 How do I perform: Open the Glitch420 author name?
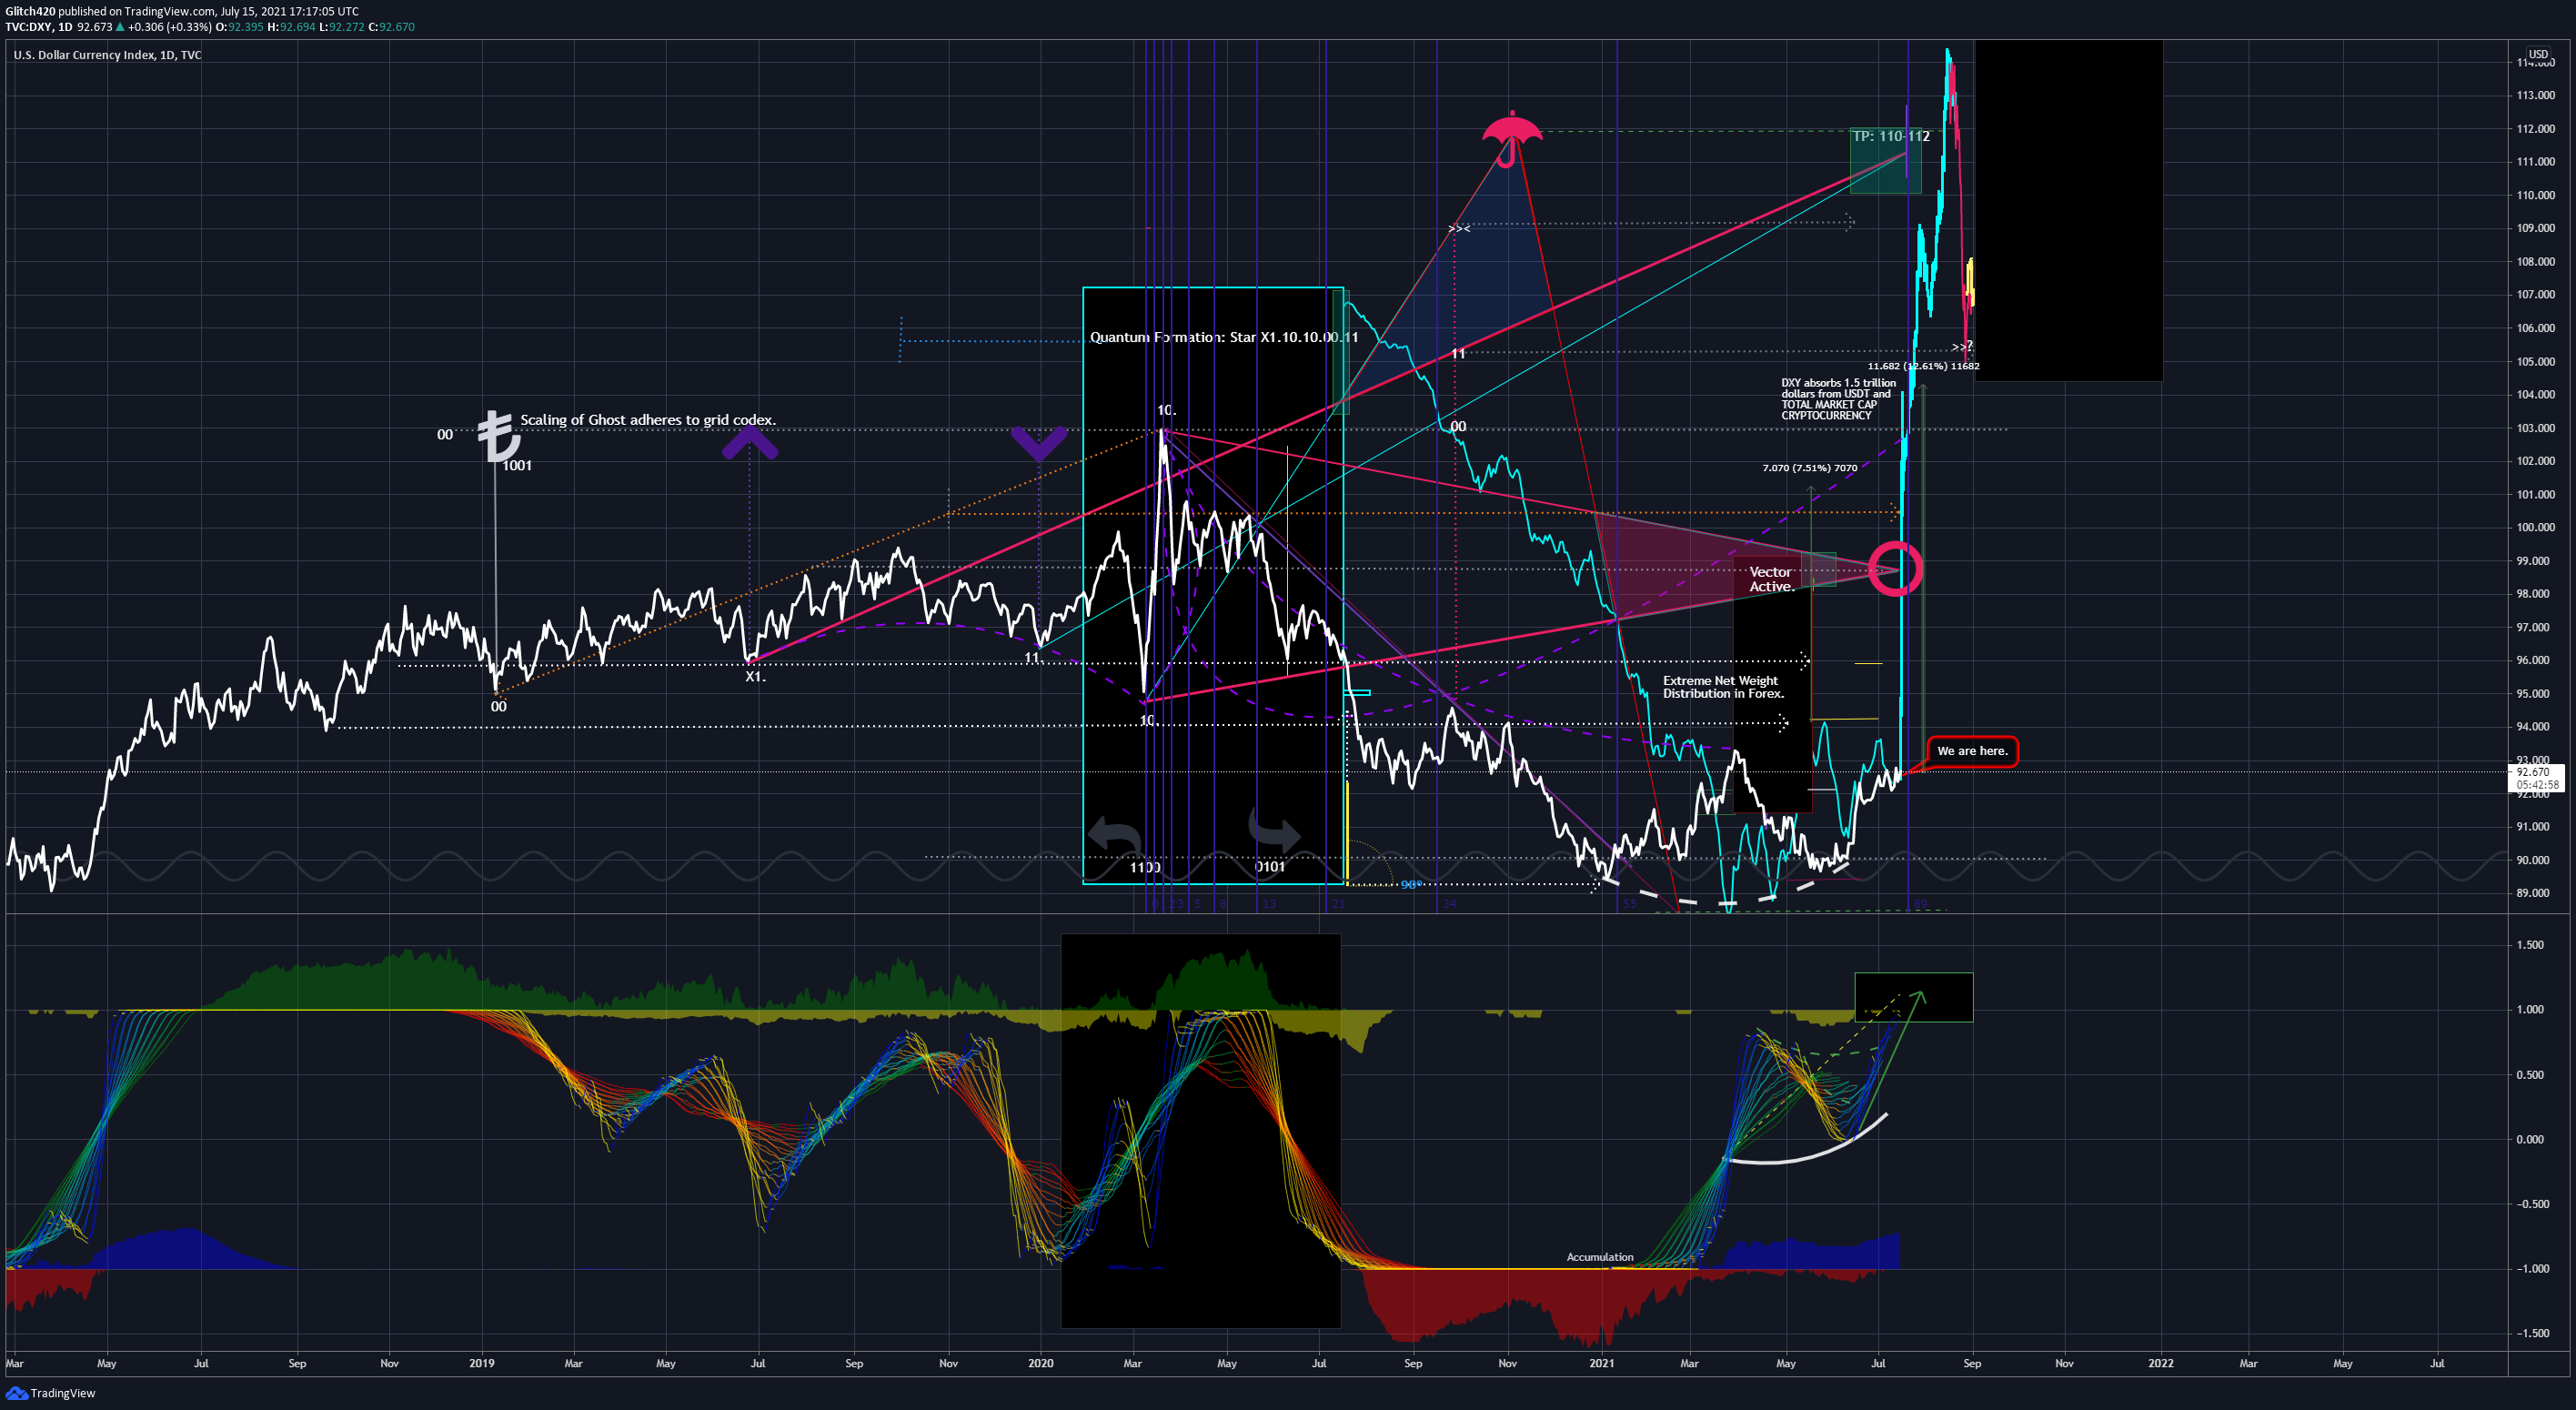coord(30,11)
